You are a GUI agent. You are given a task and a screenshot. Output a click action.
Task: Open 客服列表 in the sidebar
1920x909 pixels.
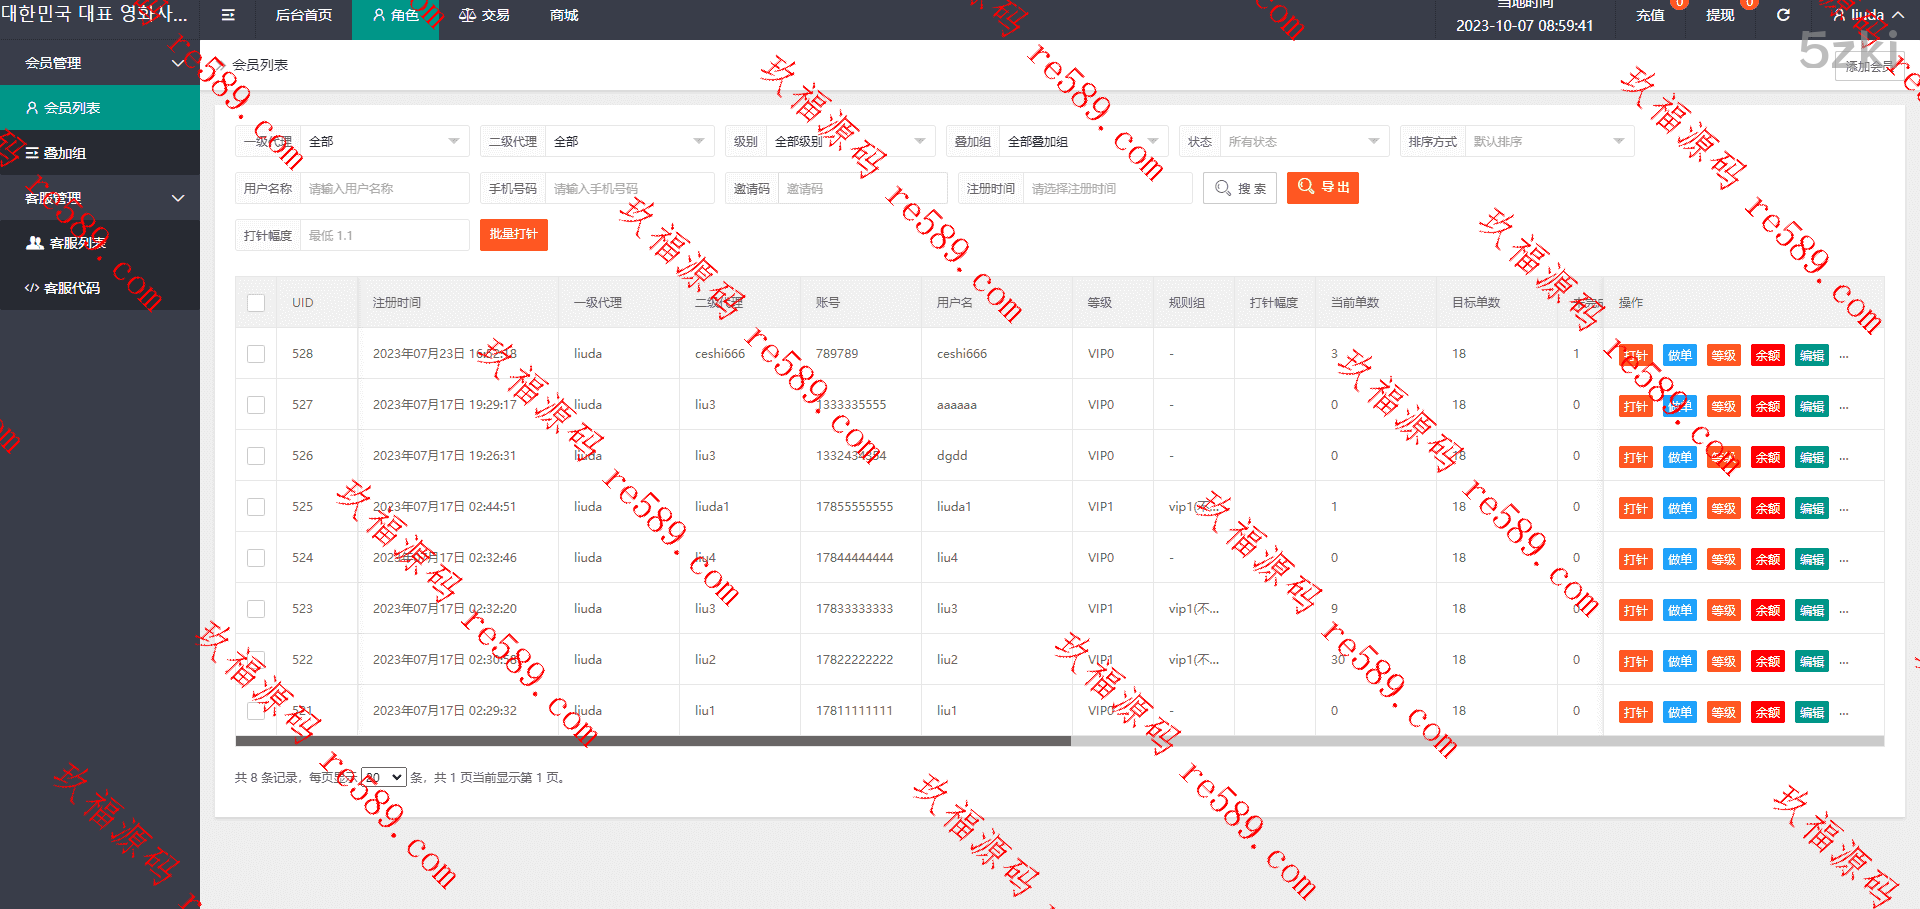pyautogui.click(x=77, y=243)
